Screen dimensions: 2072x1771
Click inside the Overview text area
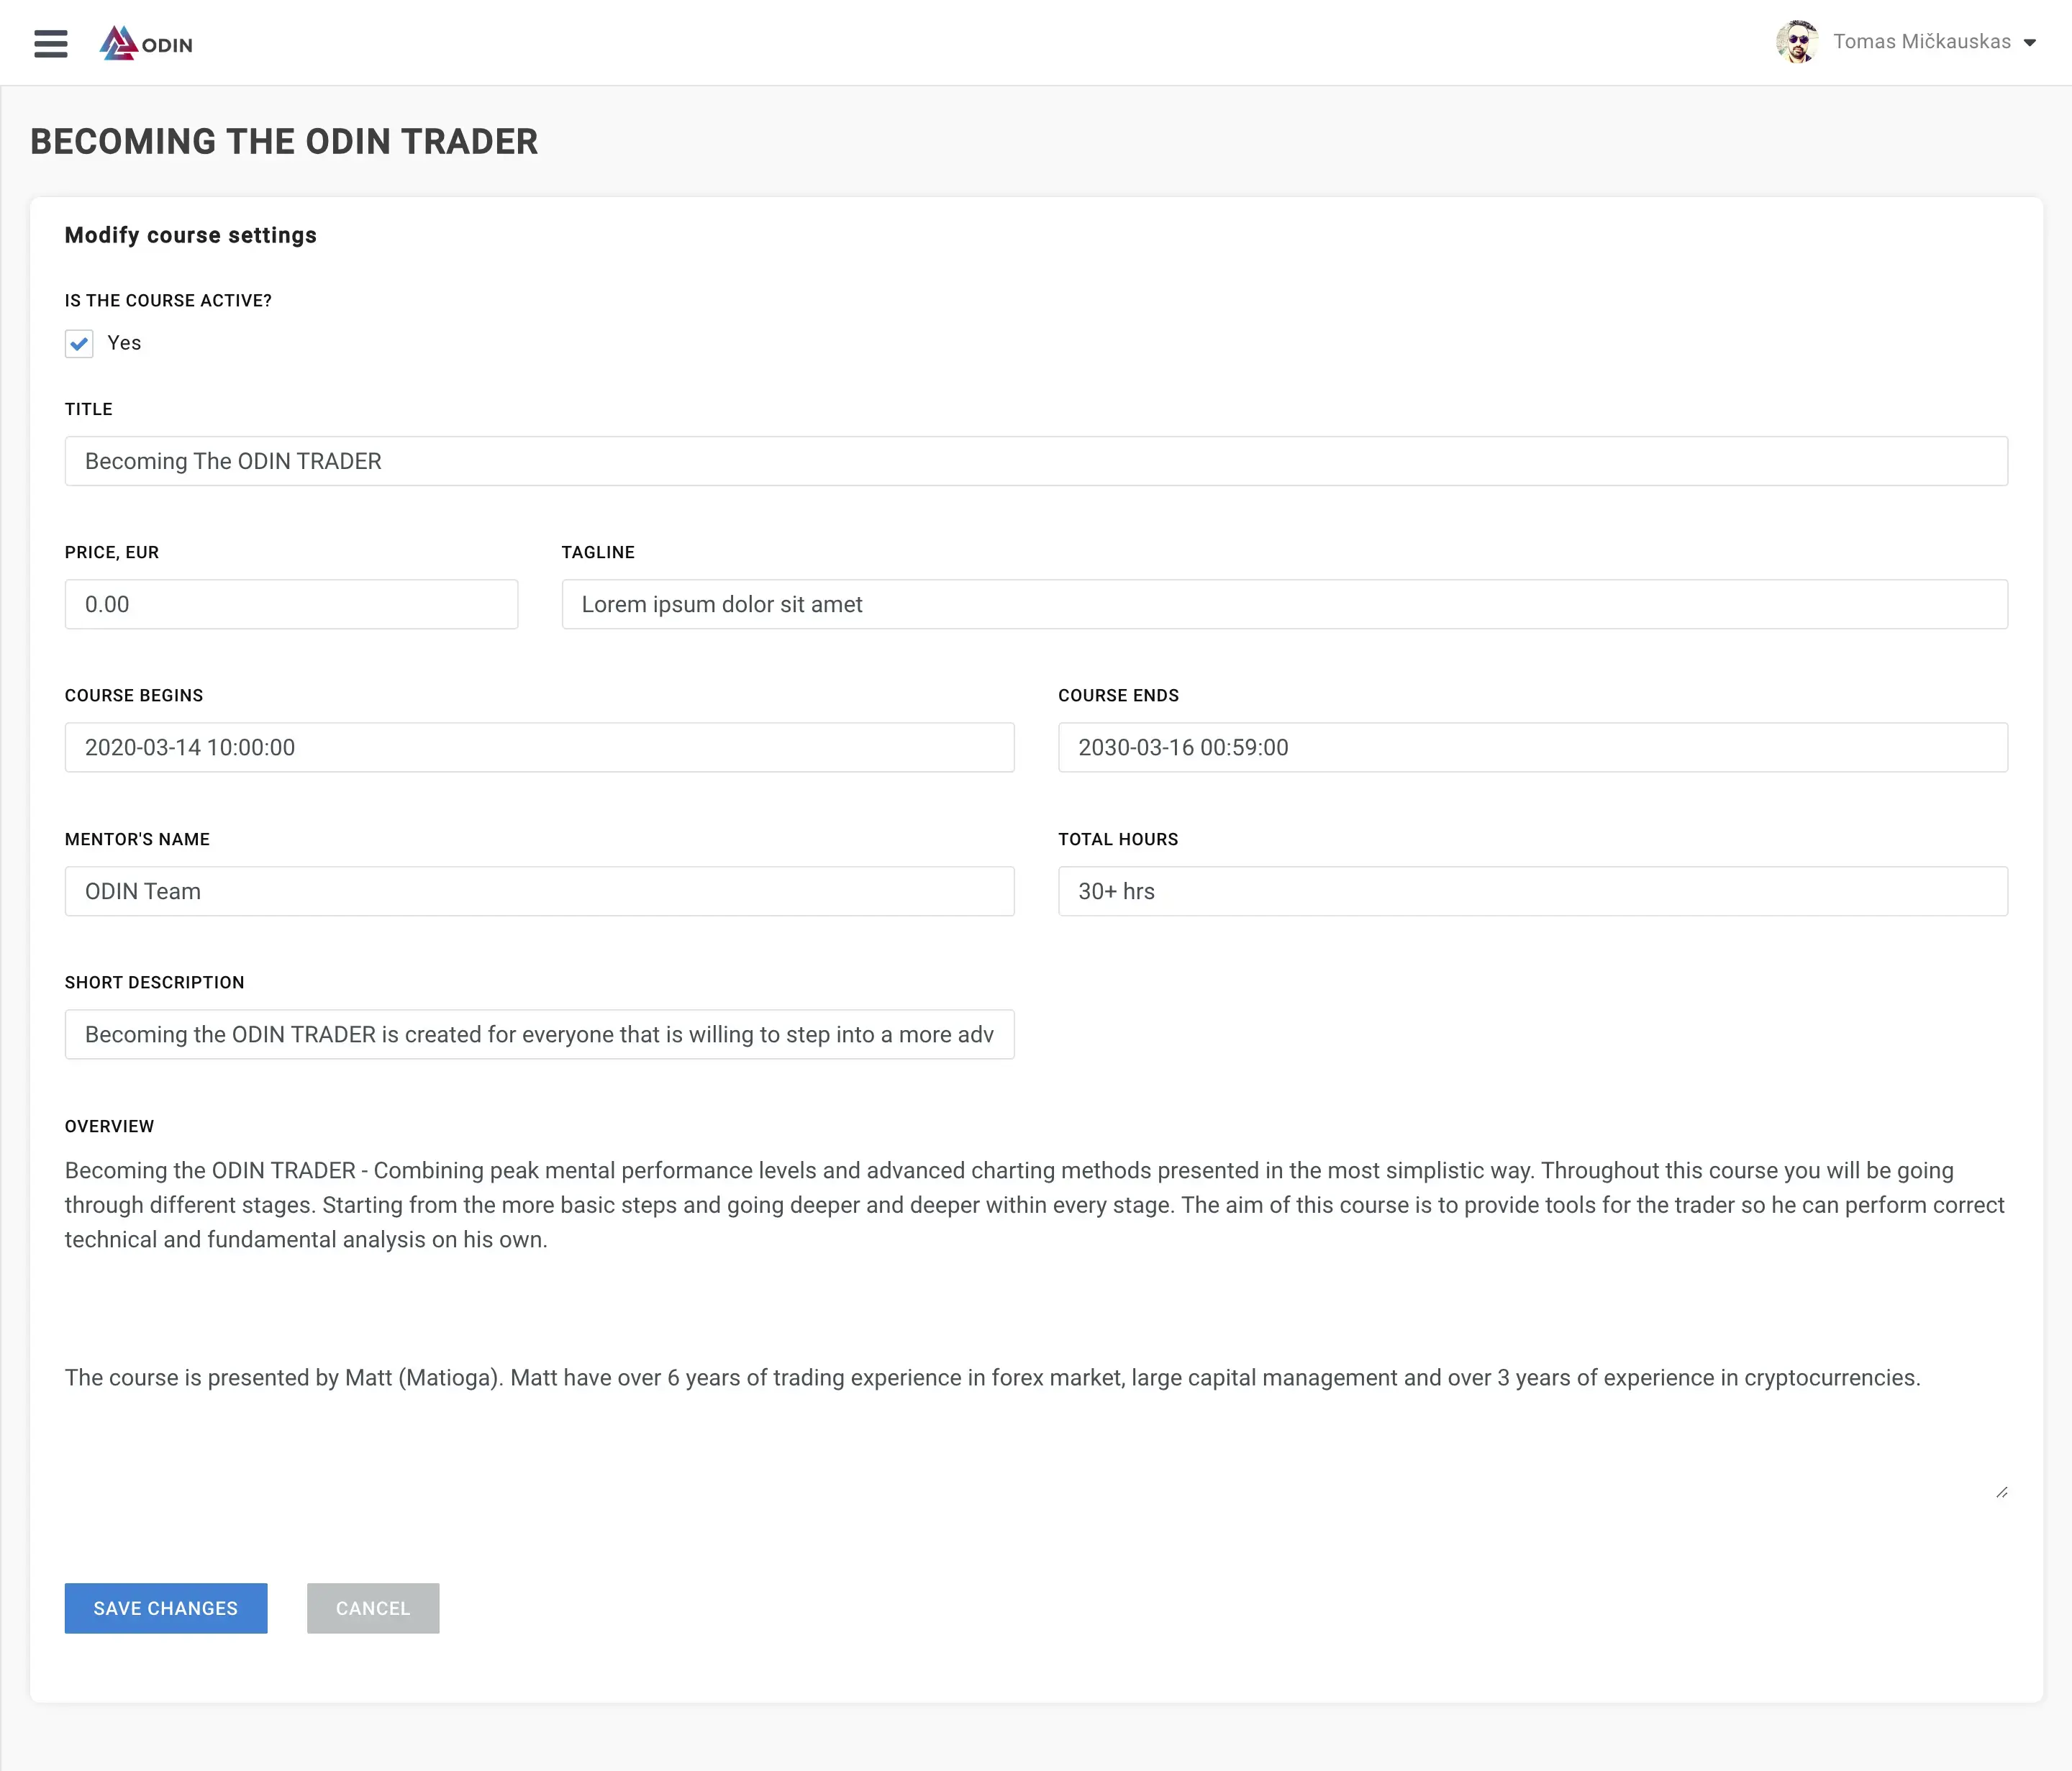click(x=1036, y=1325)
